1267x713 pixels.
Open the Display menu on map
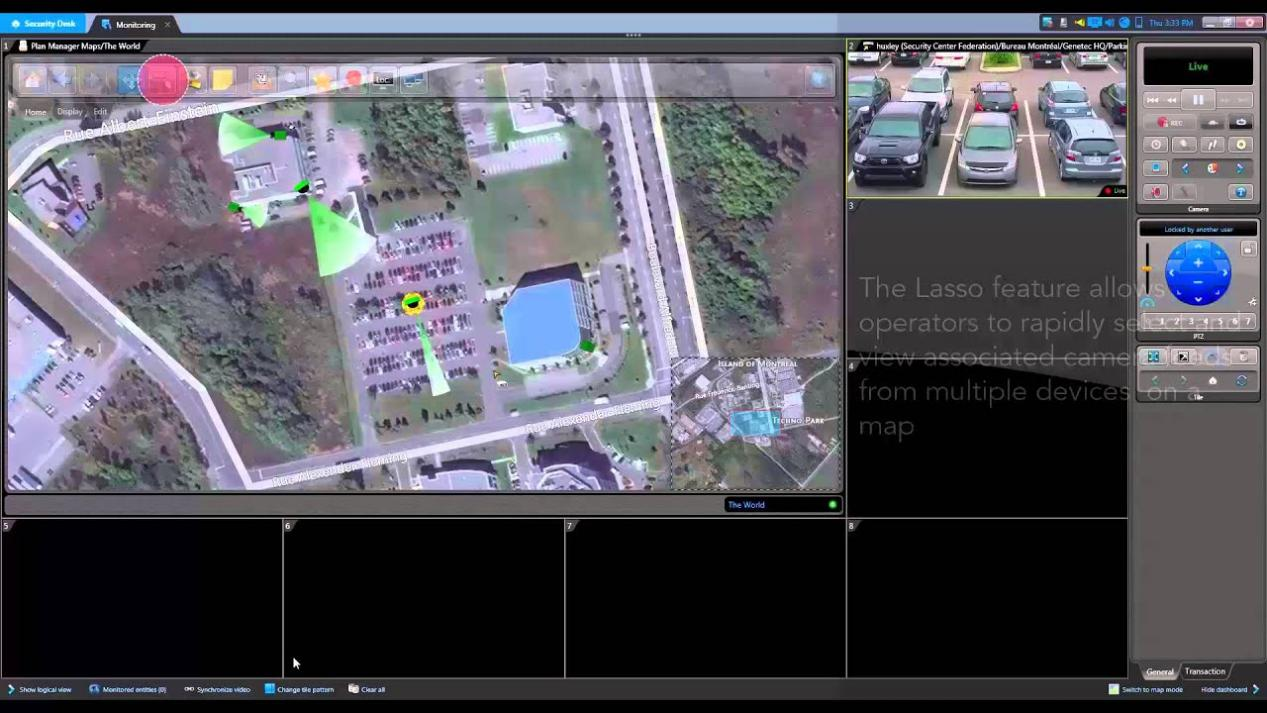point(69,112)
